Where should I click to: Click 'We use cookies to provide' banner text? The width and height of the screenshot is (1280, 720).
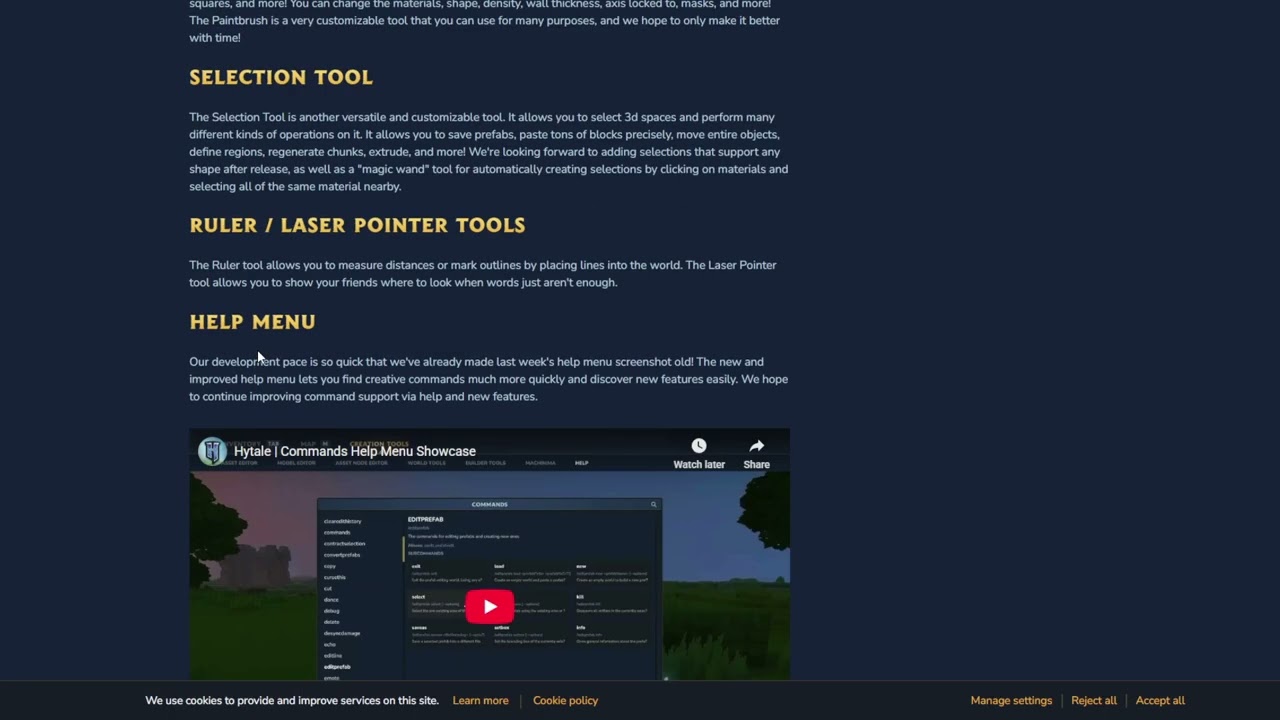[292, 701]
